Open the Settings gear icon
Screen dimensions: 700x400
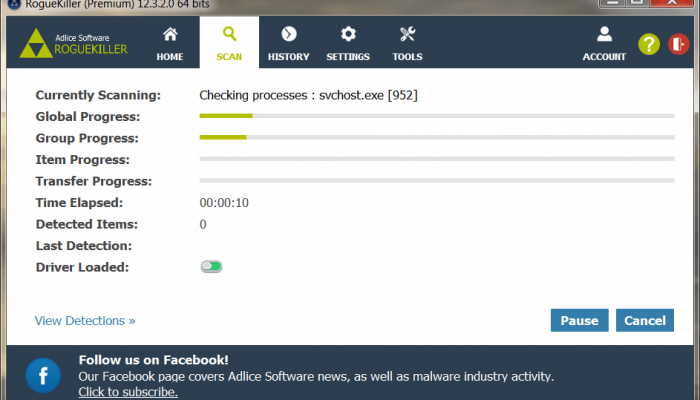coord(347,35)
